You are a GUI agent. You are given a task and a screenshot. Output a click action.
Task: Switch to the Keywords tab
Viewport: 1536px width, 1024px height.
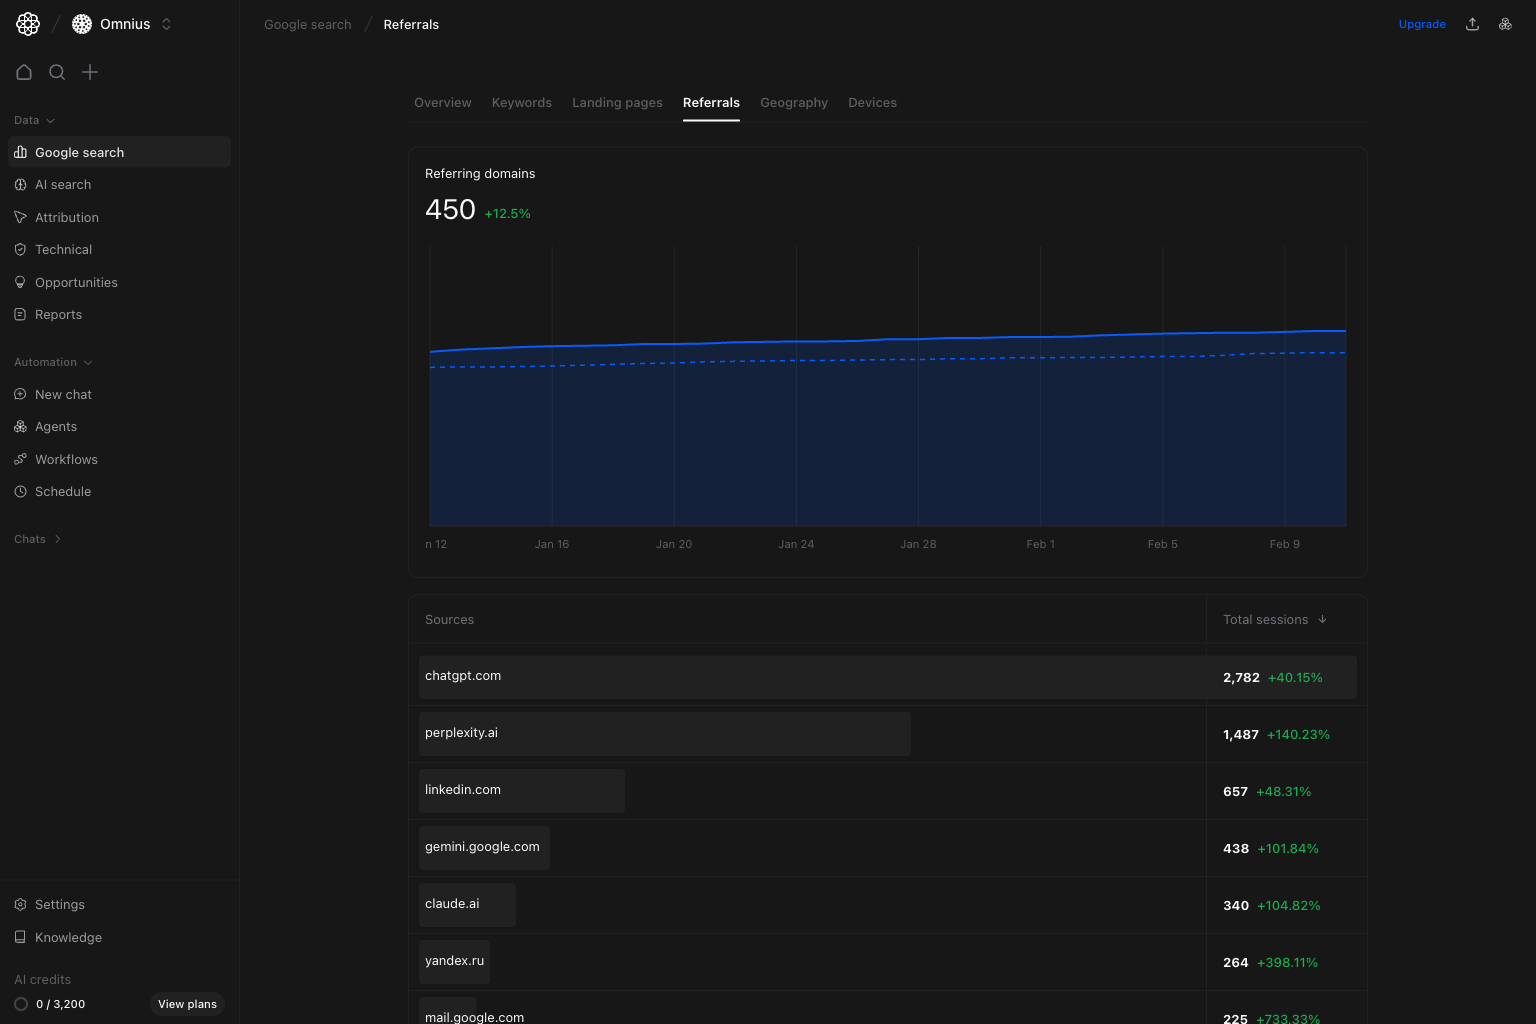[x=521, y=102]
